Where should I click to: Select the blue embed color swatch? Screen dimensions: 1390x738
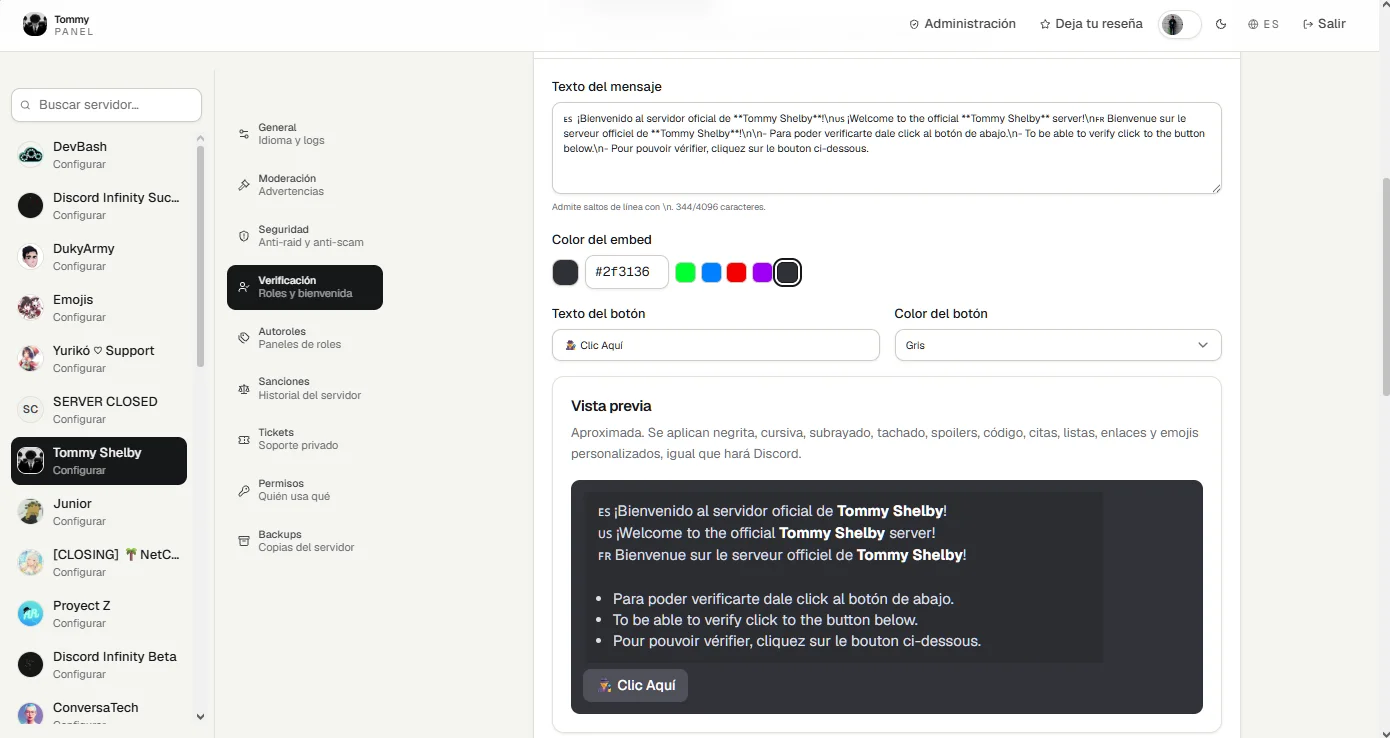click(711, 272)
